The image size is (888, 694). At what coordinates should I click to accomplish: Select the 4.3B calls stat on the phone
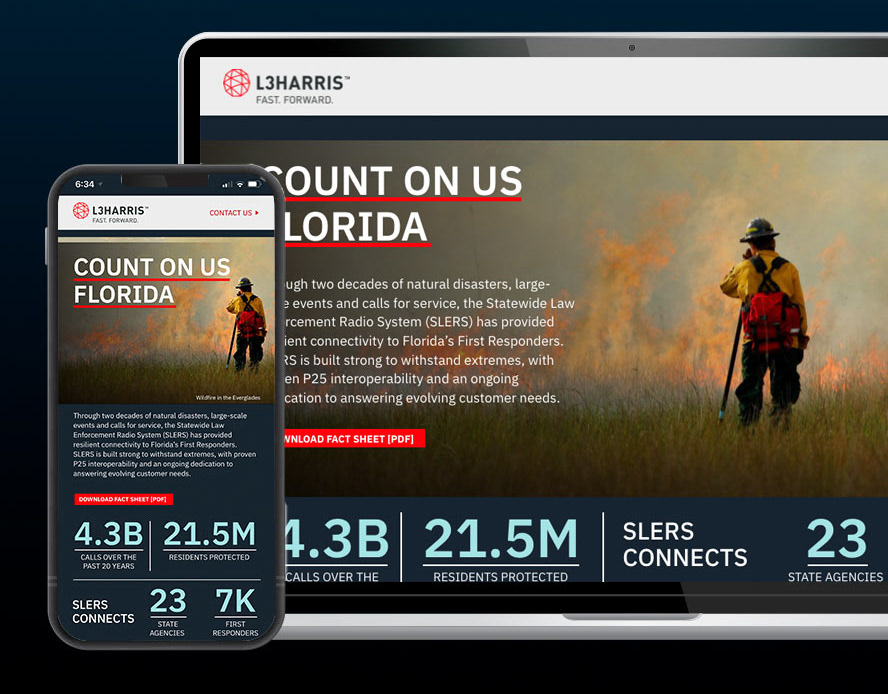[108, 545]
